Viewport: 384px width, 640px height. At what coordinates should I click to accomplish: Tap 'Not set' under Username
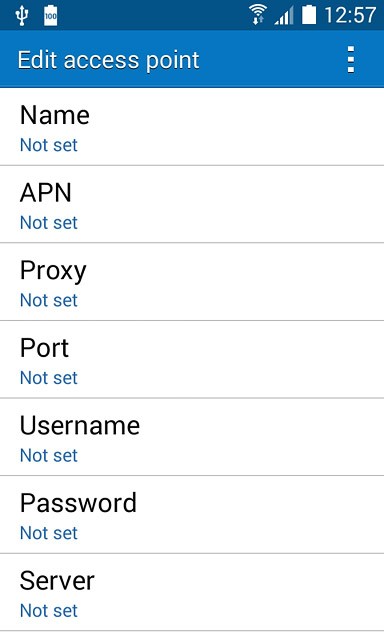49,456
